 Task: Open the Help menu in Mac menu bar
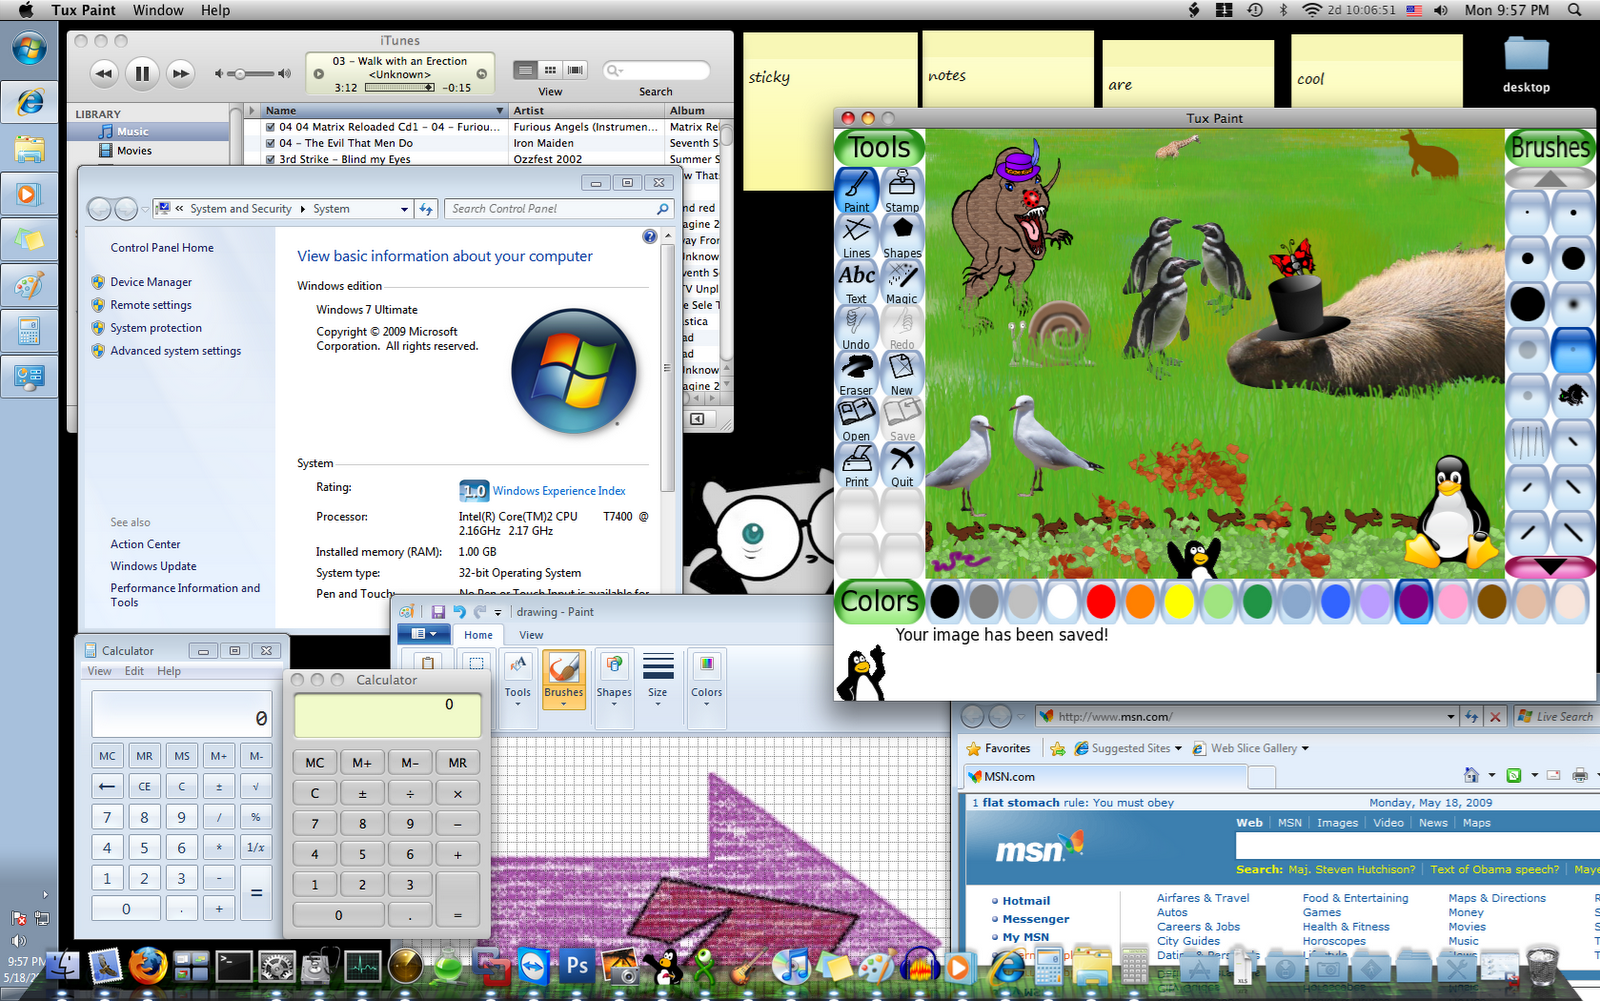(215, 10)
